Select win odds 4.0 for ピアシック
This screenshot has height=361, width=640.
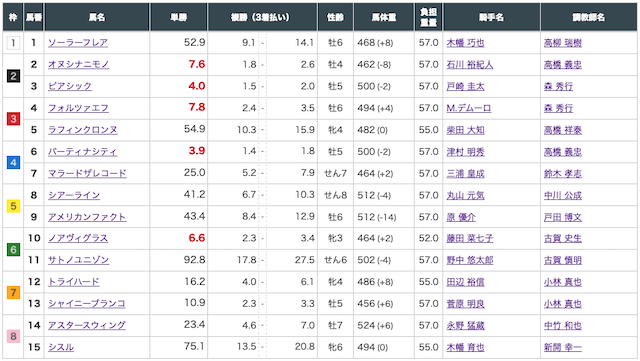[x=197, y=86]
